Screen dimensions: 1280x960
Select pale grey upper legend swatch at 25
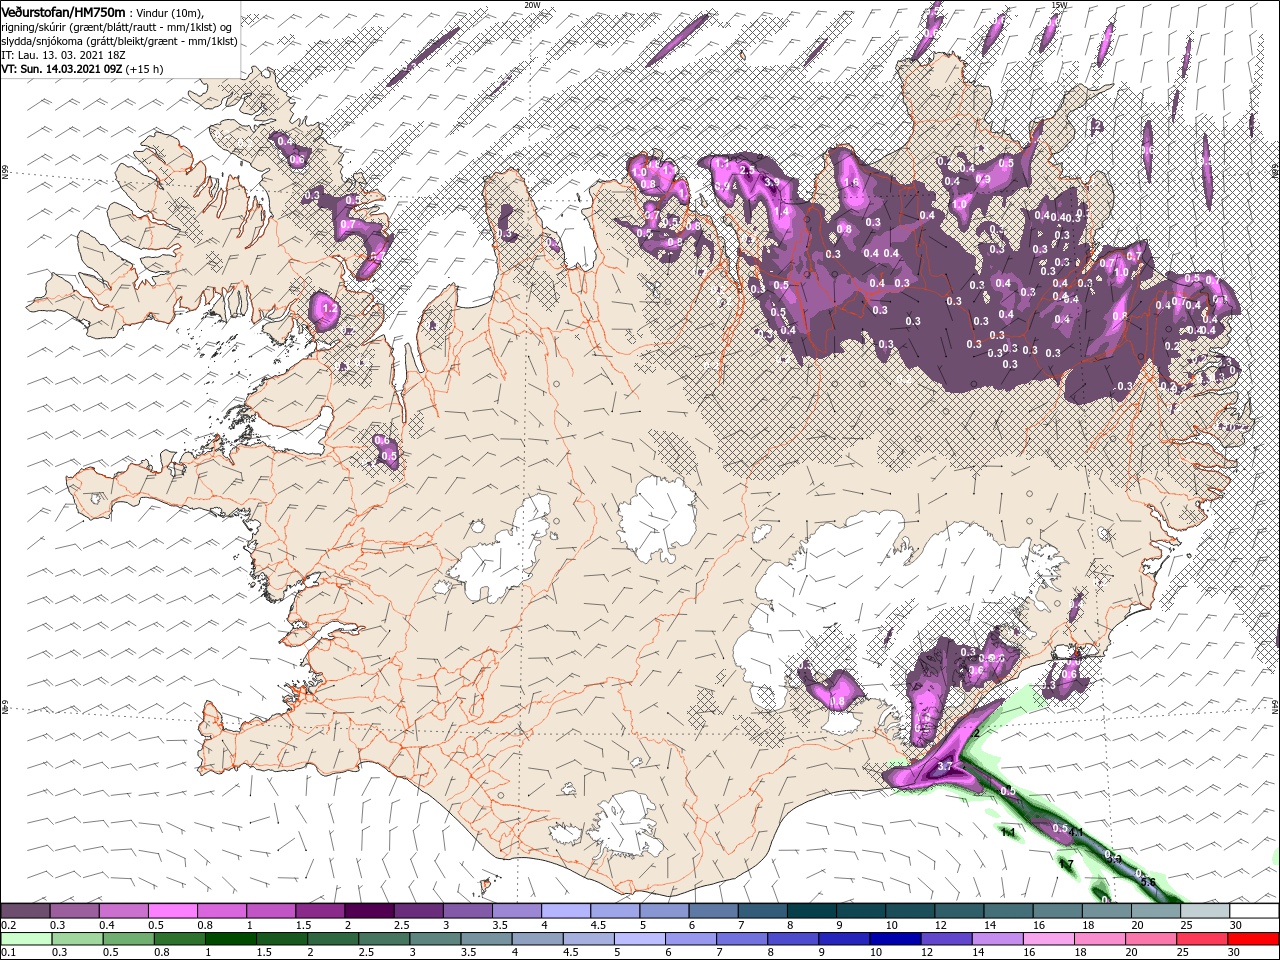[x=1205, y=911]
